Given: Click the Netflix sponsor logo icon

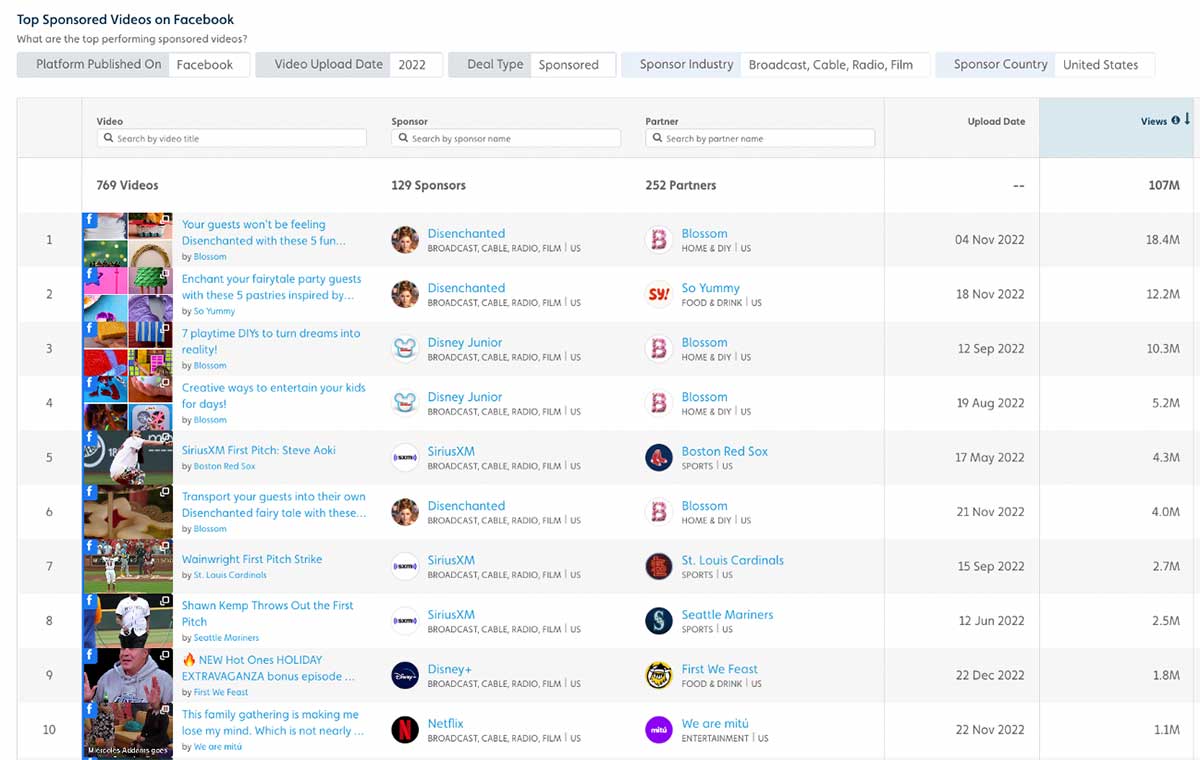Looking at the screenshot, I should pyautogui.click(x=405, y=729).
